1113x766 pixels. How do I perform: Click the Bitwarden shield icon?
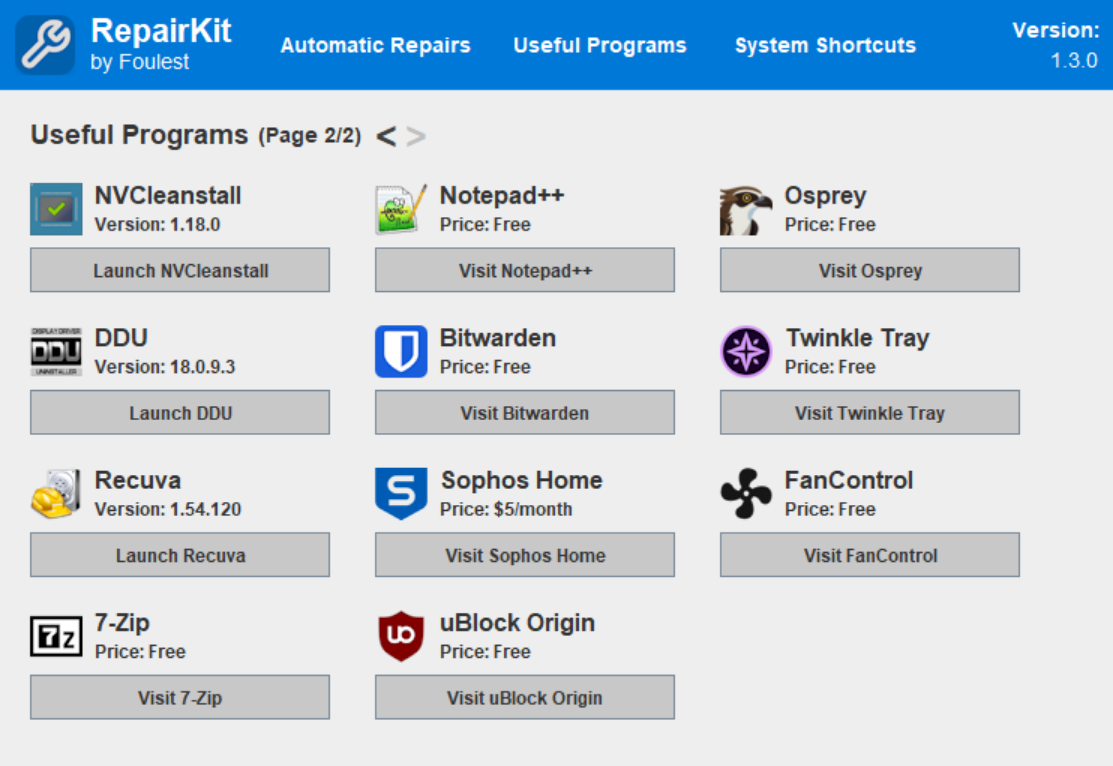(401, 351)
